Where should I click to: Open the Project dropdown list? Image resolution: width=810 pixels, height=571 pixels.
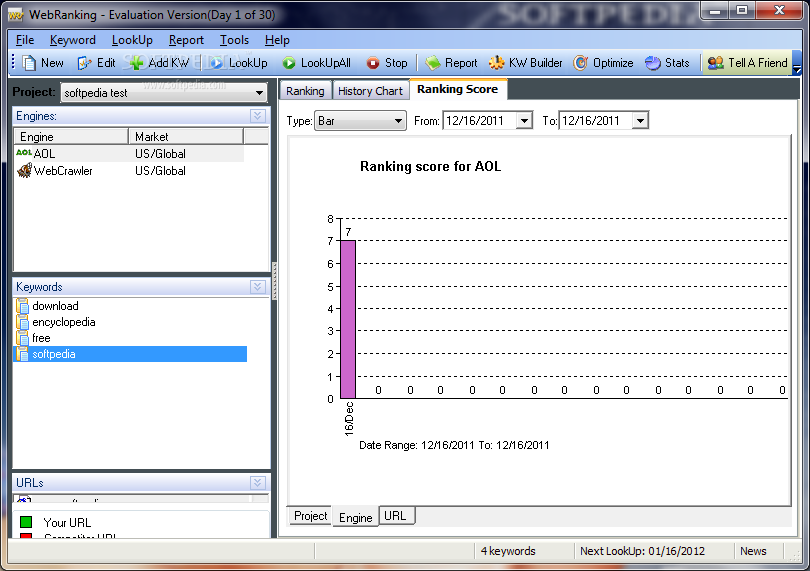259,93
